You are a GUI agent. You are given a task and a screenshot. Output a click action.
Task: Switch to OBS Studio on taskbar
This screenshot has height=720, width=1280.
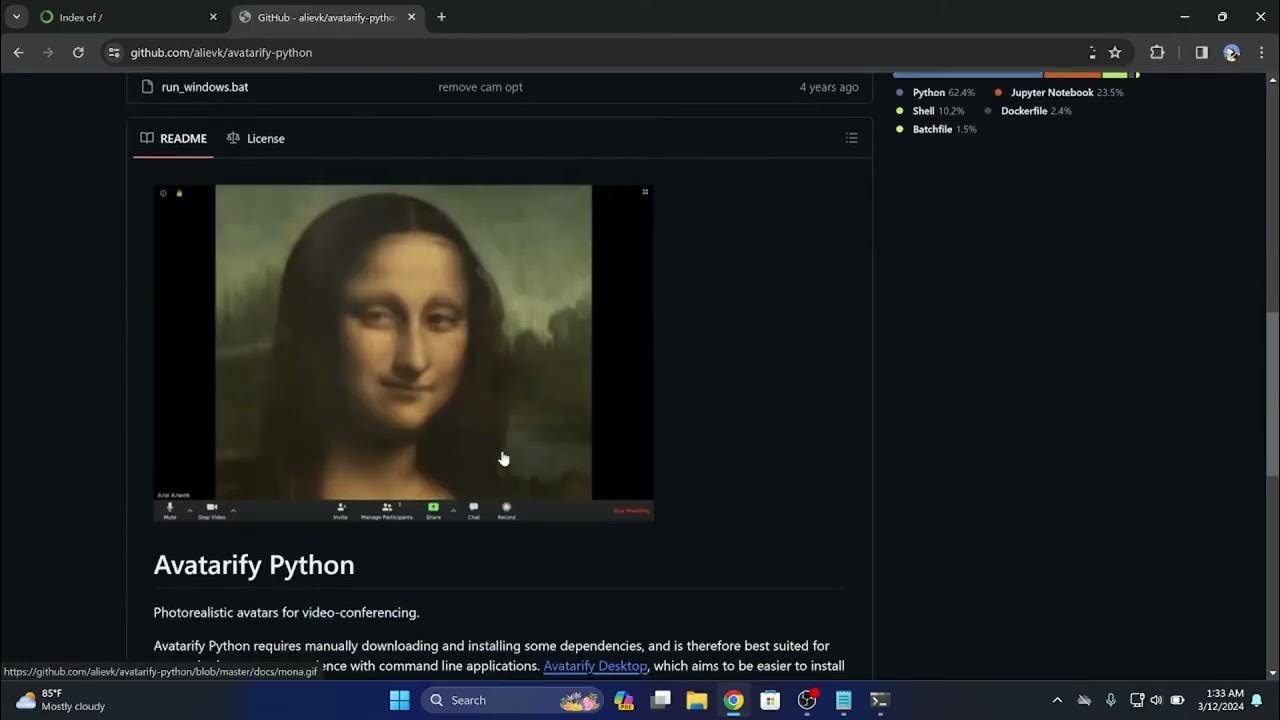pyautogui.click(x=807, y=700)
